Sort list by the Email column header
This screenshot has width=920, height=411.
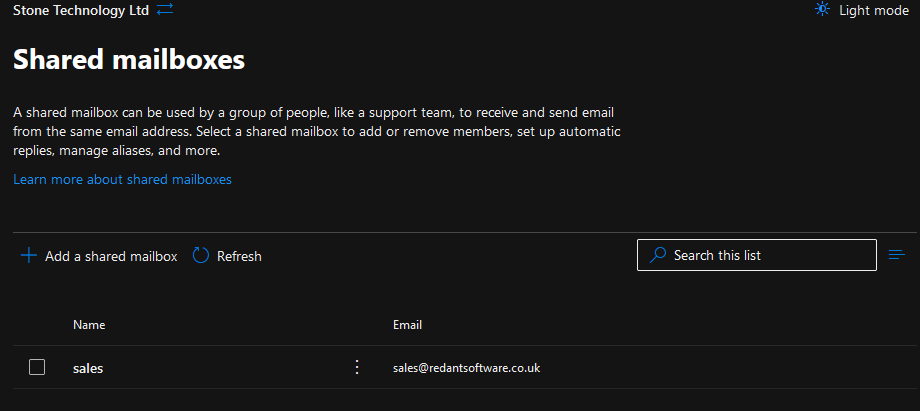pos(407,325)
